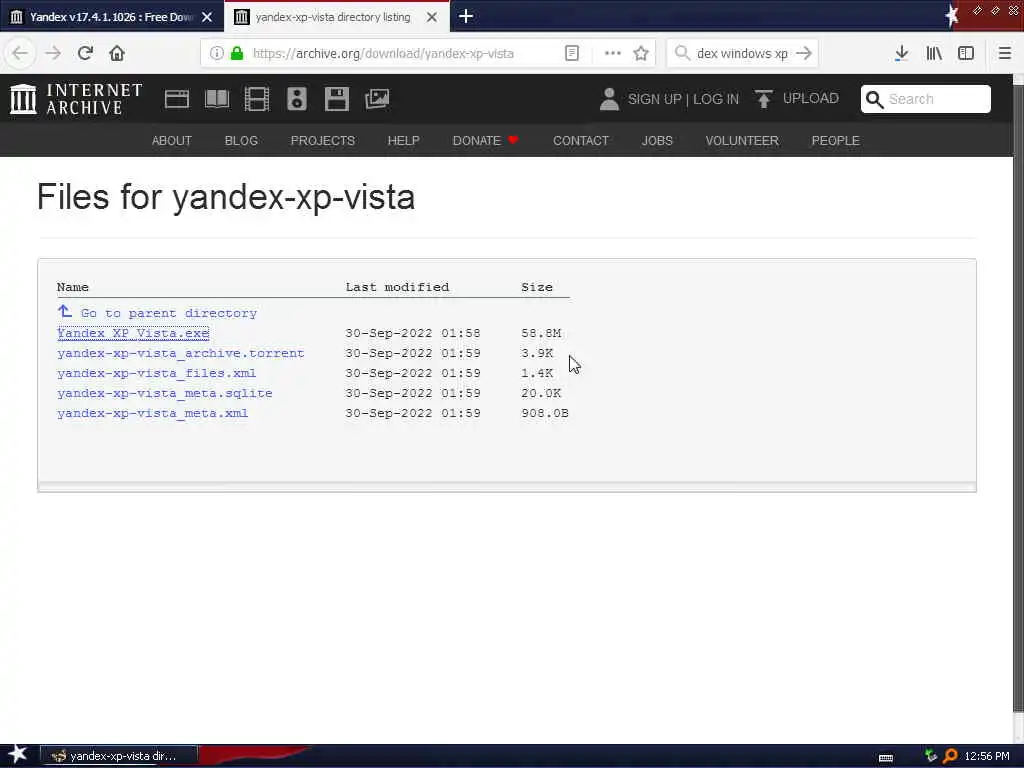
Task: Open the BLOG menu item
Action: tap(241, 140)
